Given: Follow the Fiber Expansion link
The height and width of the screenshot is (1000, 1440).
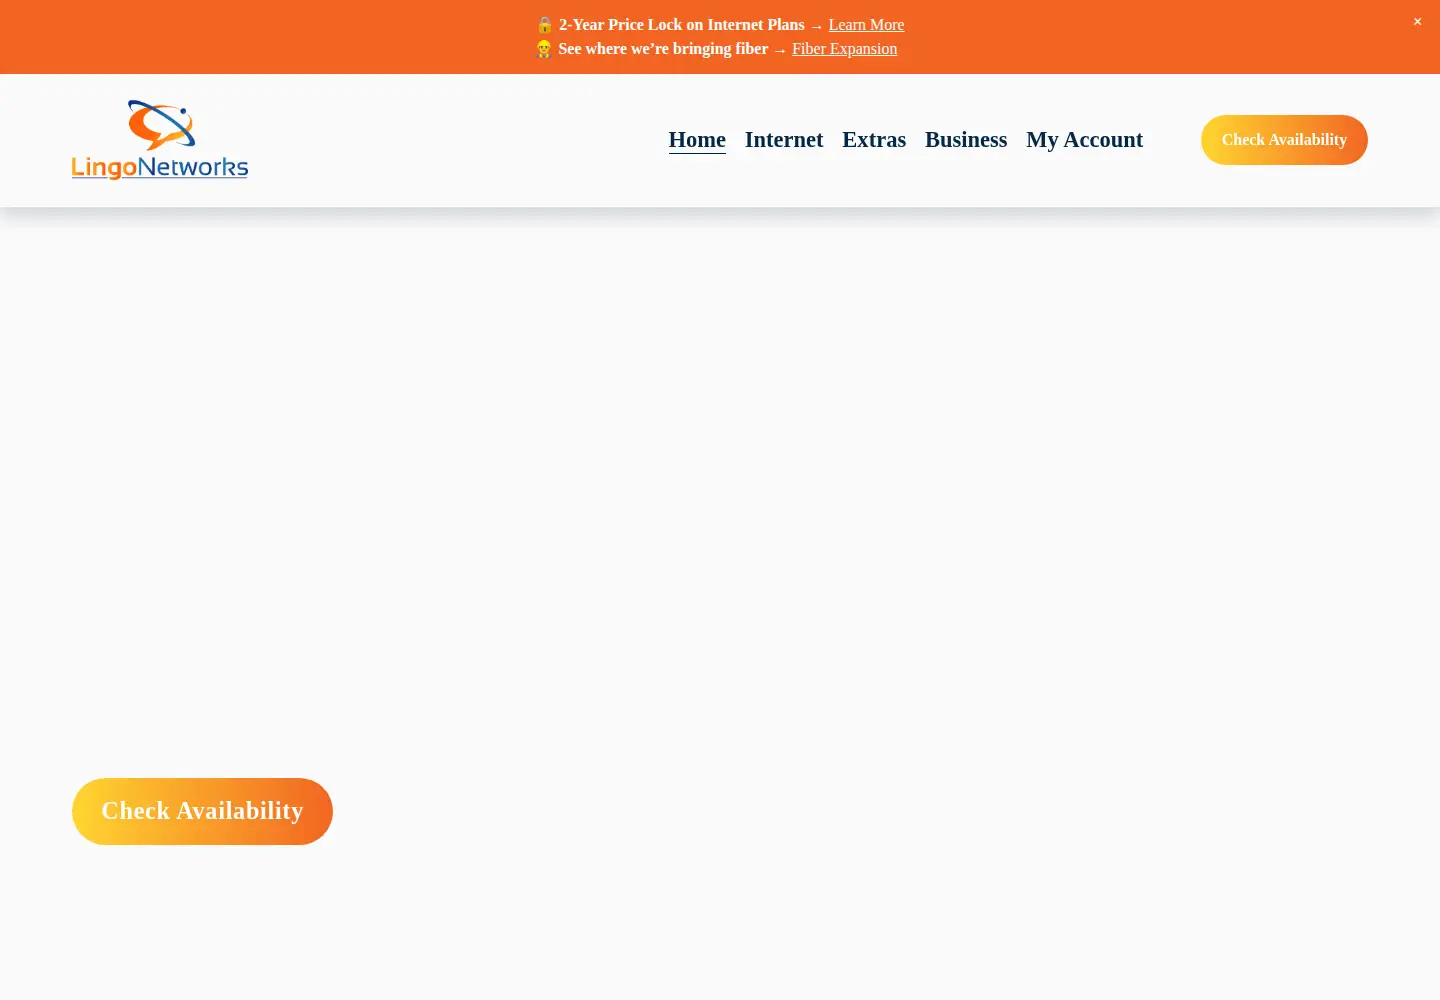Looking at the screenshot, I should [844, 49].
